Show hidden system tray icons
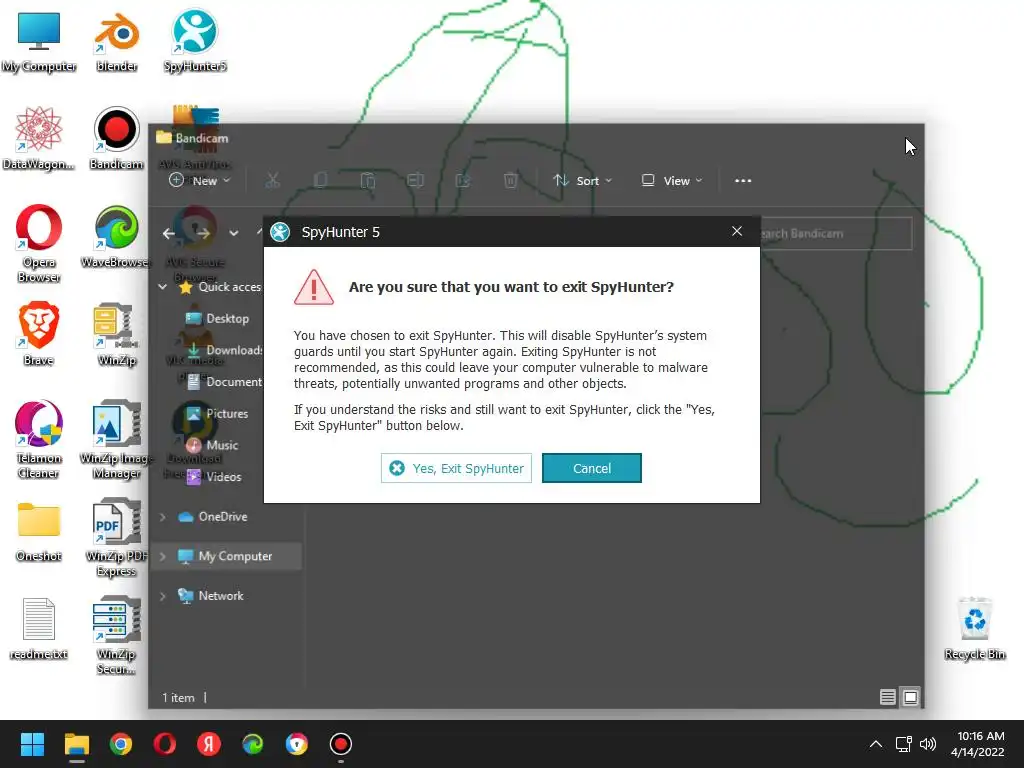The width and height of the screenshot is (1024, 768). tap(876, 744)
